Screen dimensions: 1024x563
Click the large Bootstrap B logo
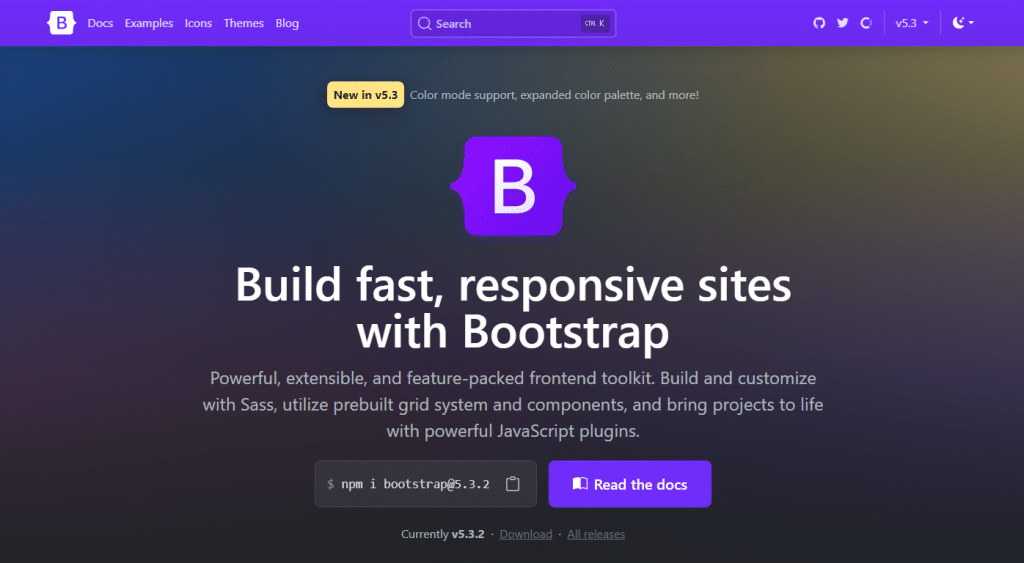click(x=513, y=186)
